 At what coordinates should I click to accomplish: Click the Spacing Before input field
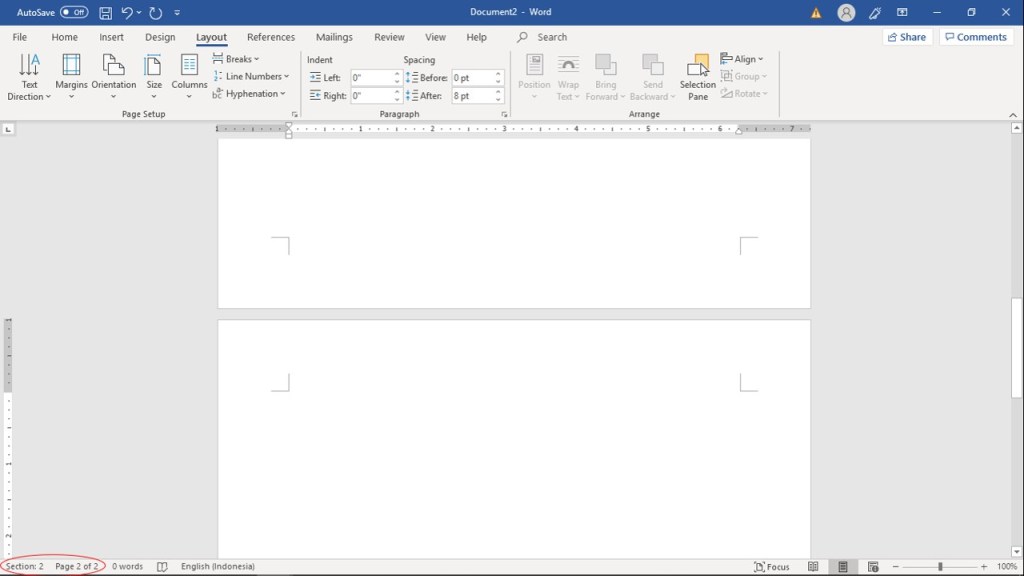(471, 78)
